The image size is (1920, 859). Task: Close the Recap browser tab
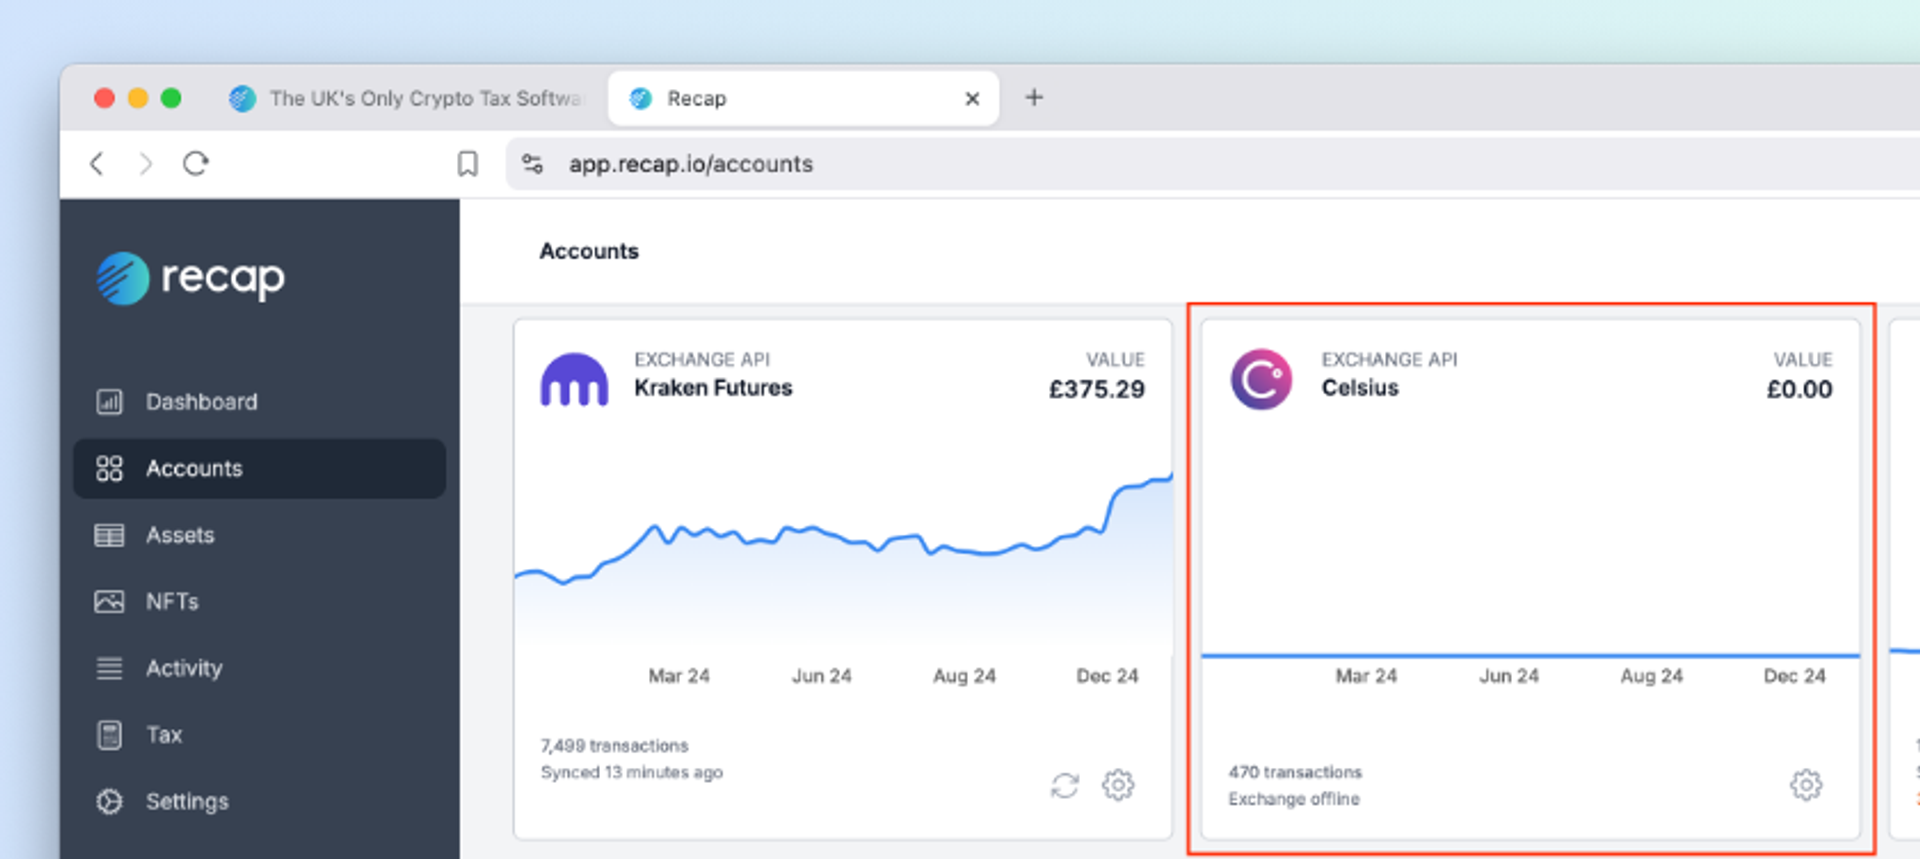tap(972, 98)
